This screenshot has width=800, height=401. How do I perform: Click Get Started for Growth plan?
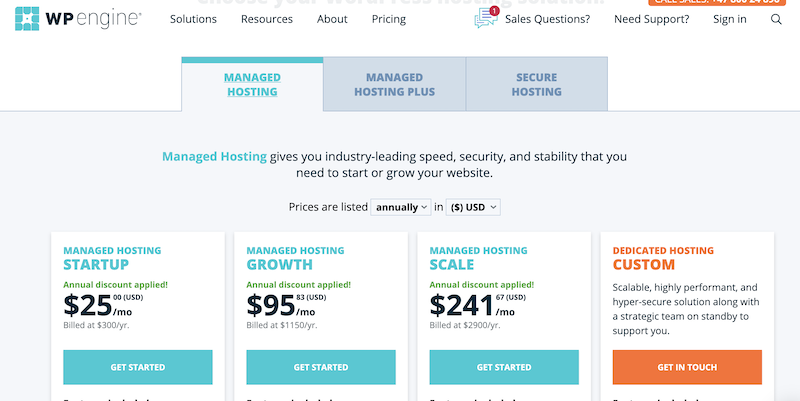pyautogui.click(x=321, y=367)
